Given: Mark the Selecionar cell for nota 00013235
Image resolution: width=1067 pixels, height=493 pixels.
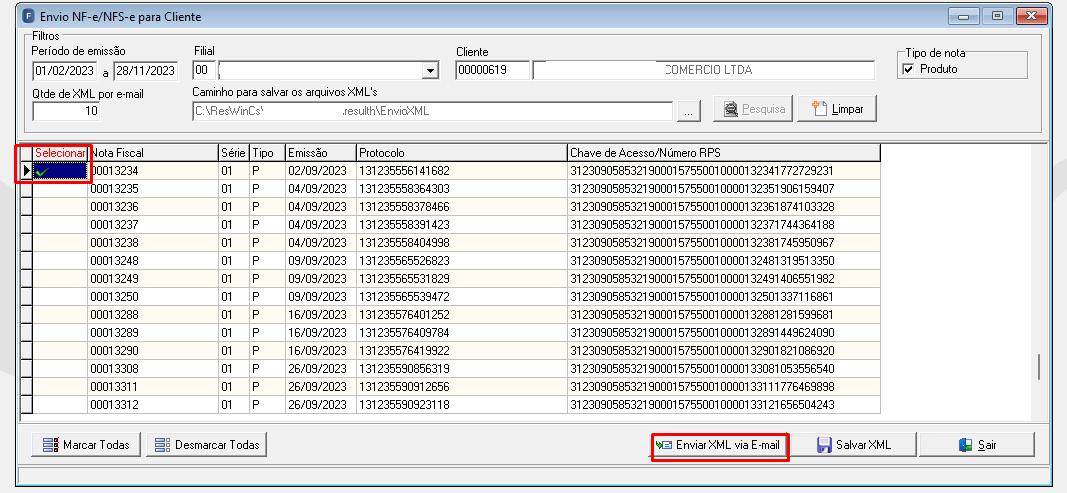Looking at the screenshot, I should click(61, 189).
